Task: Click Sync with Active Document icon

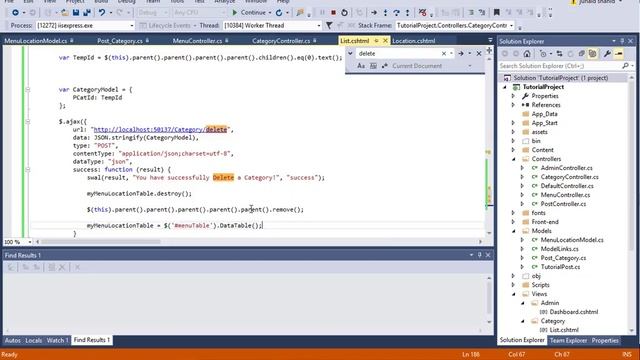Action: click(x=559, y=54)
